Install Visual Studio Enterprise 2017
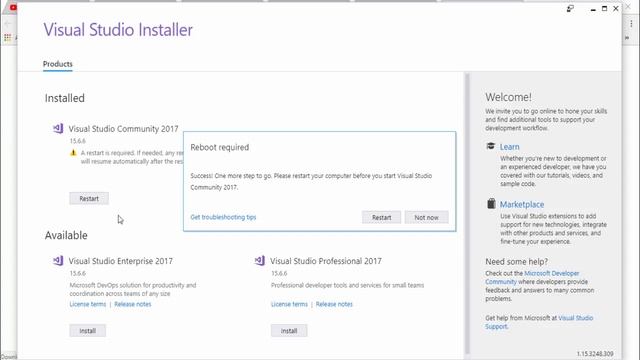640x360 pixels. click(x=87, y=331)
